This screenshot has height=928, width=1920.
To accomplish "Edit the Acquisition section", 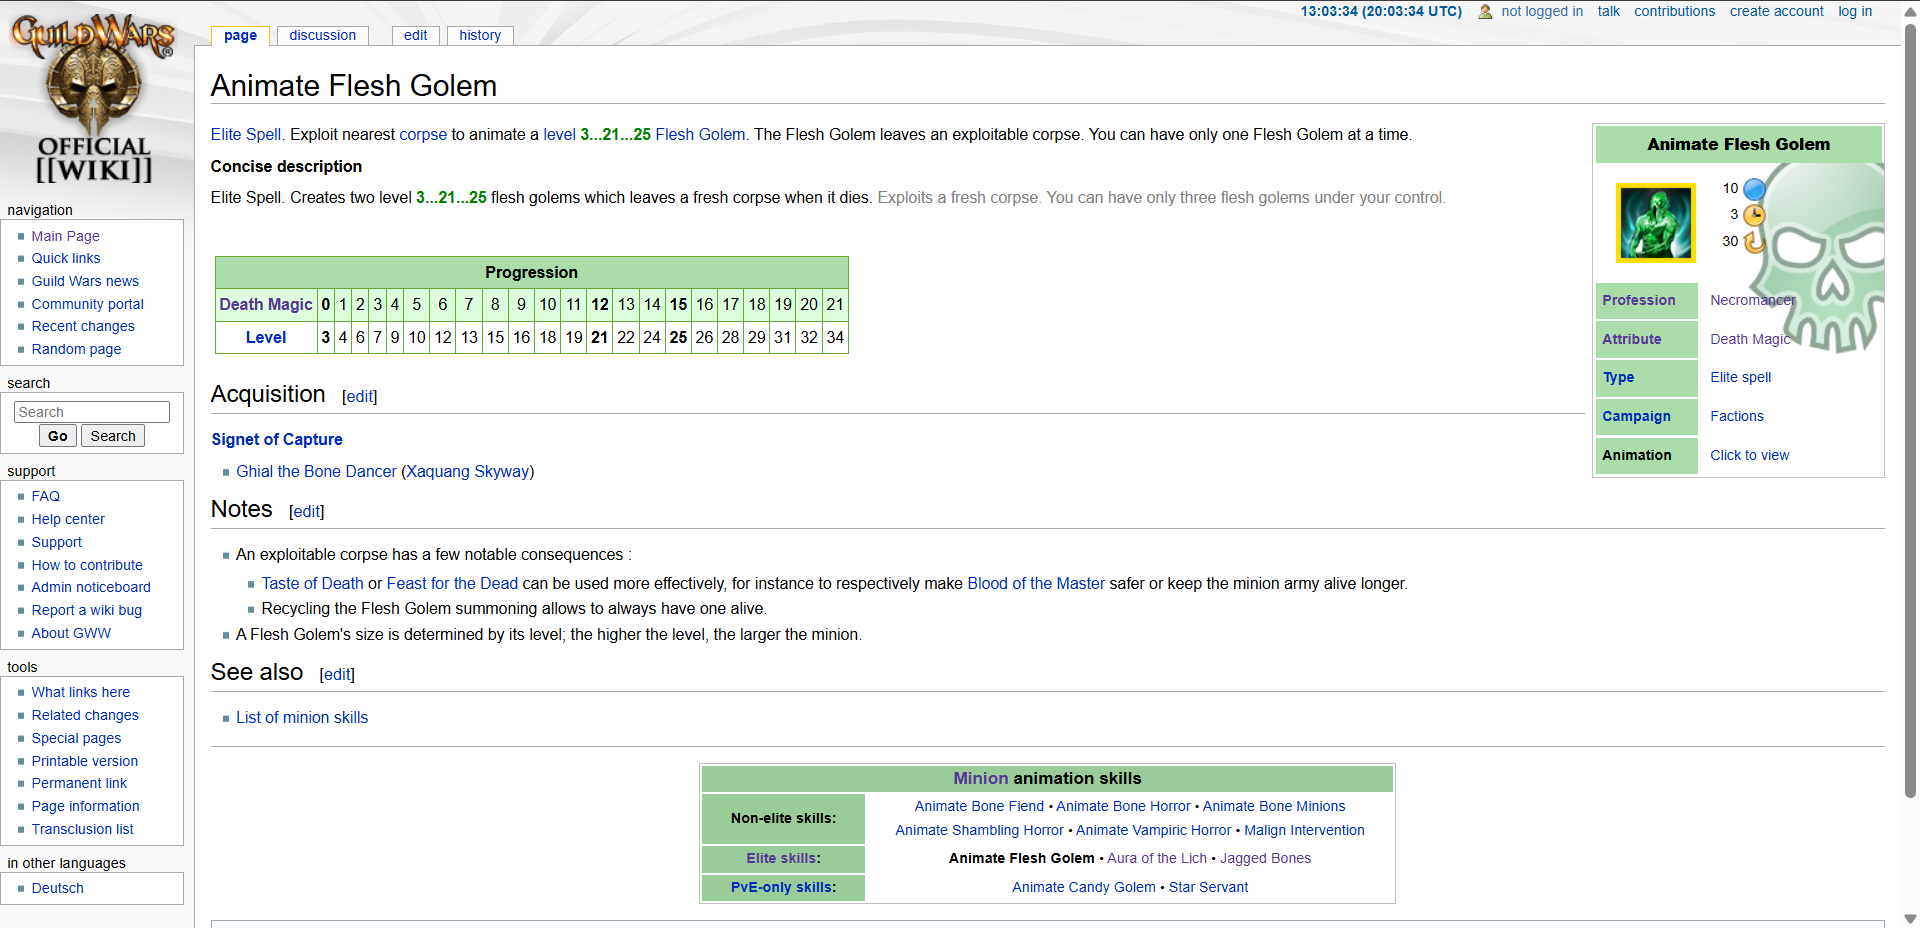I will (x=360, y=397).
